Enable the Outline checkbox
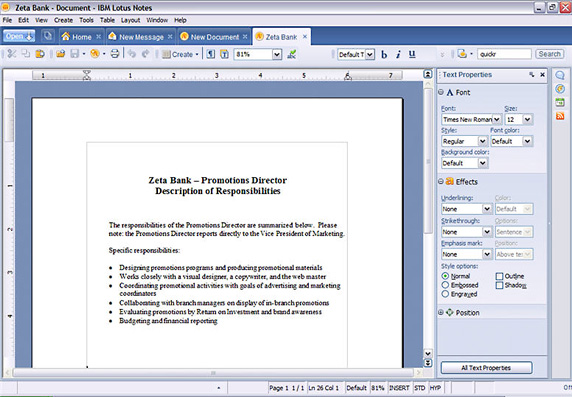Viewport: 572px width, 397px height. pyautogui.click(x=499, y=276)
